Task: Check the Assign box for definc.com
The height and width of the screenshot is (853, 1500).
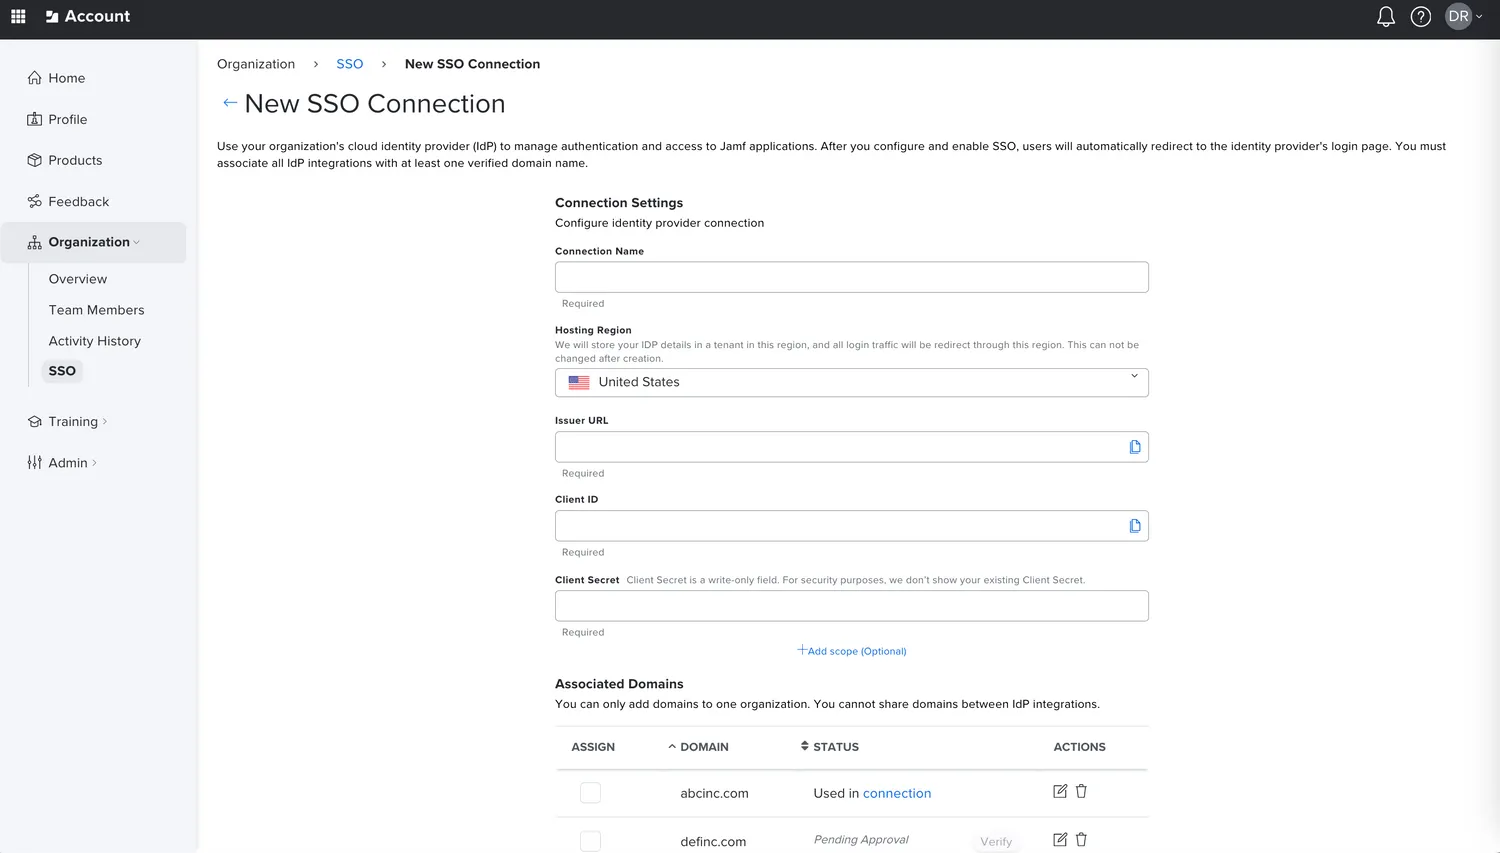Action: (590, 840)
